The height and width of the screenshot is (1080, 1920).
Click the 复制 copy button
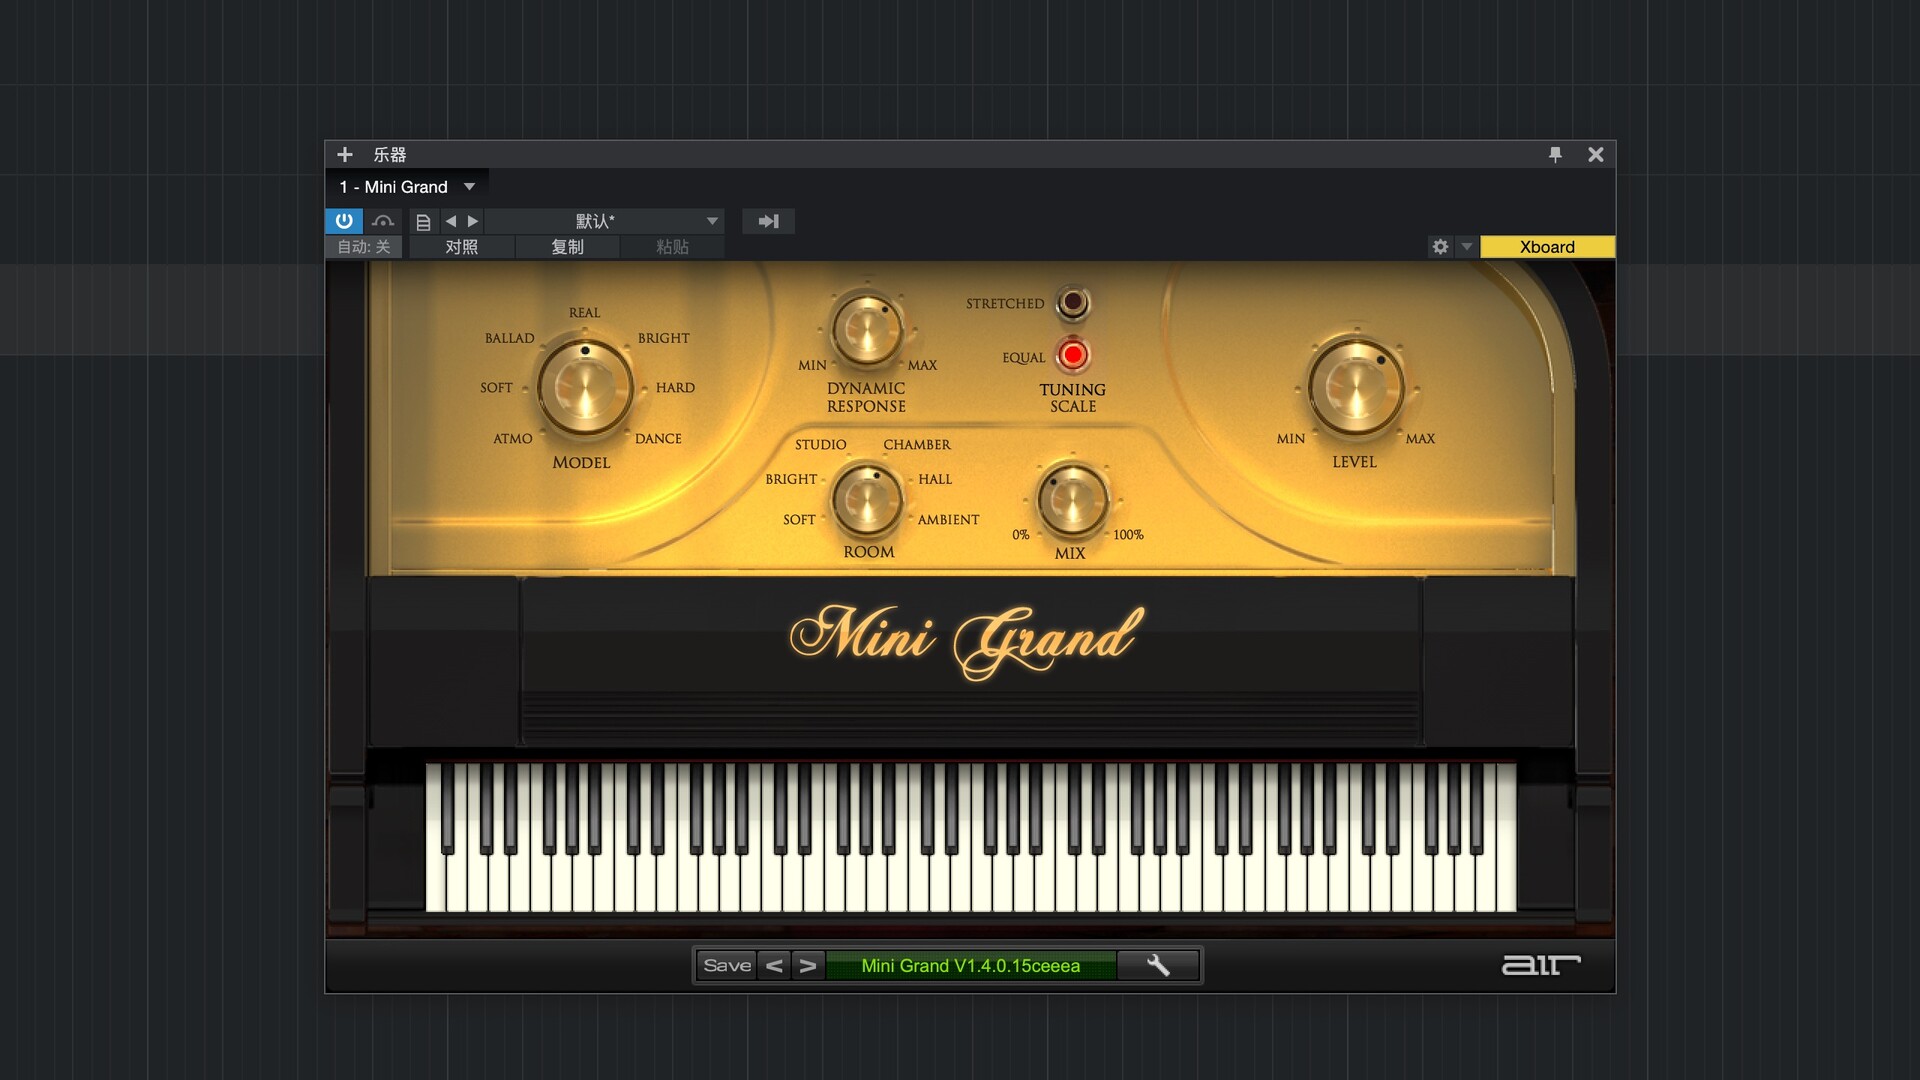567,247
